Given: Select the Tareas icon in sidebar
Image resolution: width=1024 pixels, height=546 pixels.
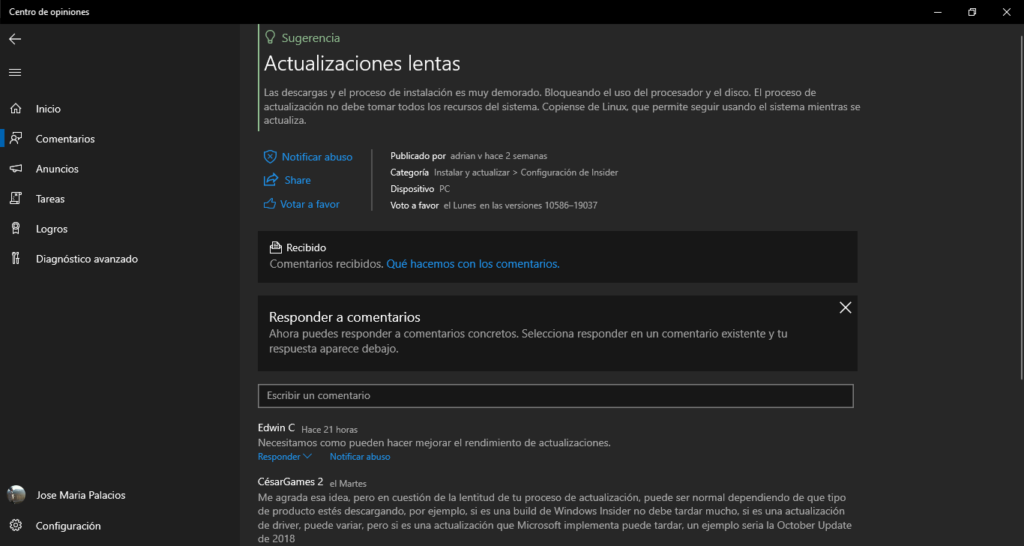Looking at the screenshot, I should (x=15, y=199).
